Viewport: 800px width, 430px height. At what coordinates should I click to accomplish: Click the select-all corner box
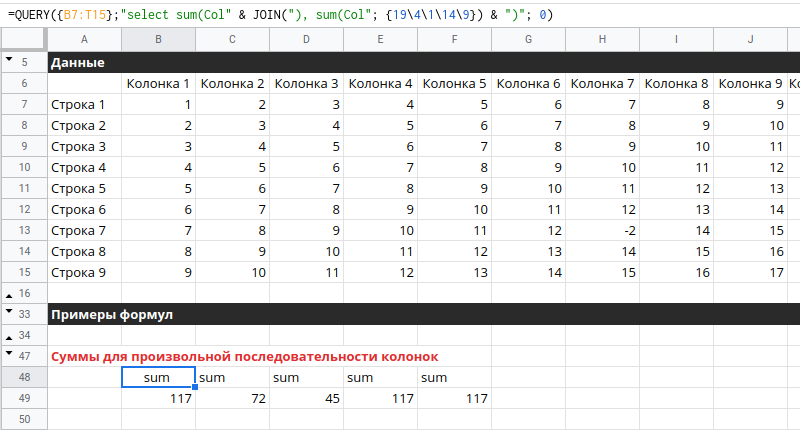tap(22, 40)
